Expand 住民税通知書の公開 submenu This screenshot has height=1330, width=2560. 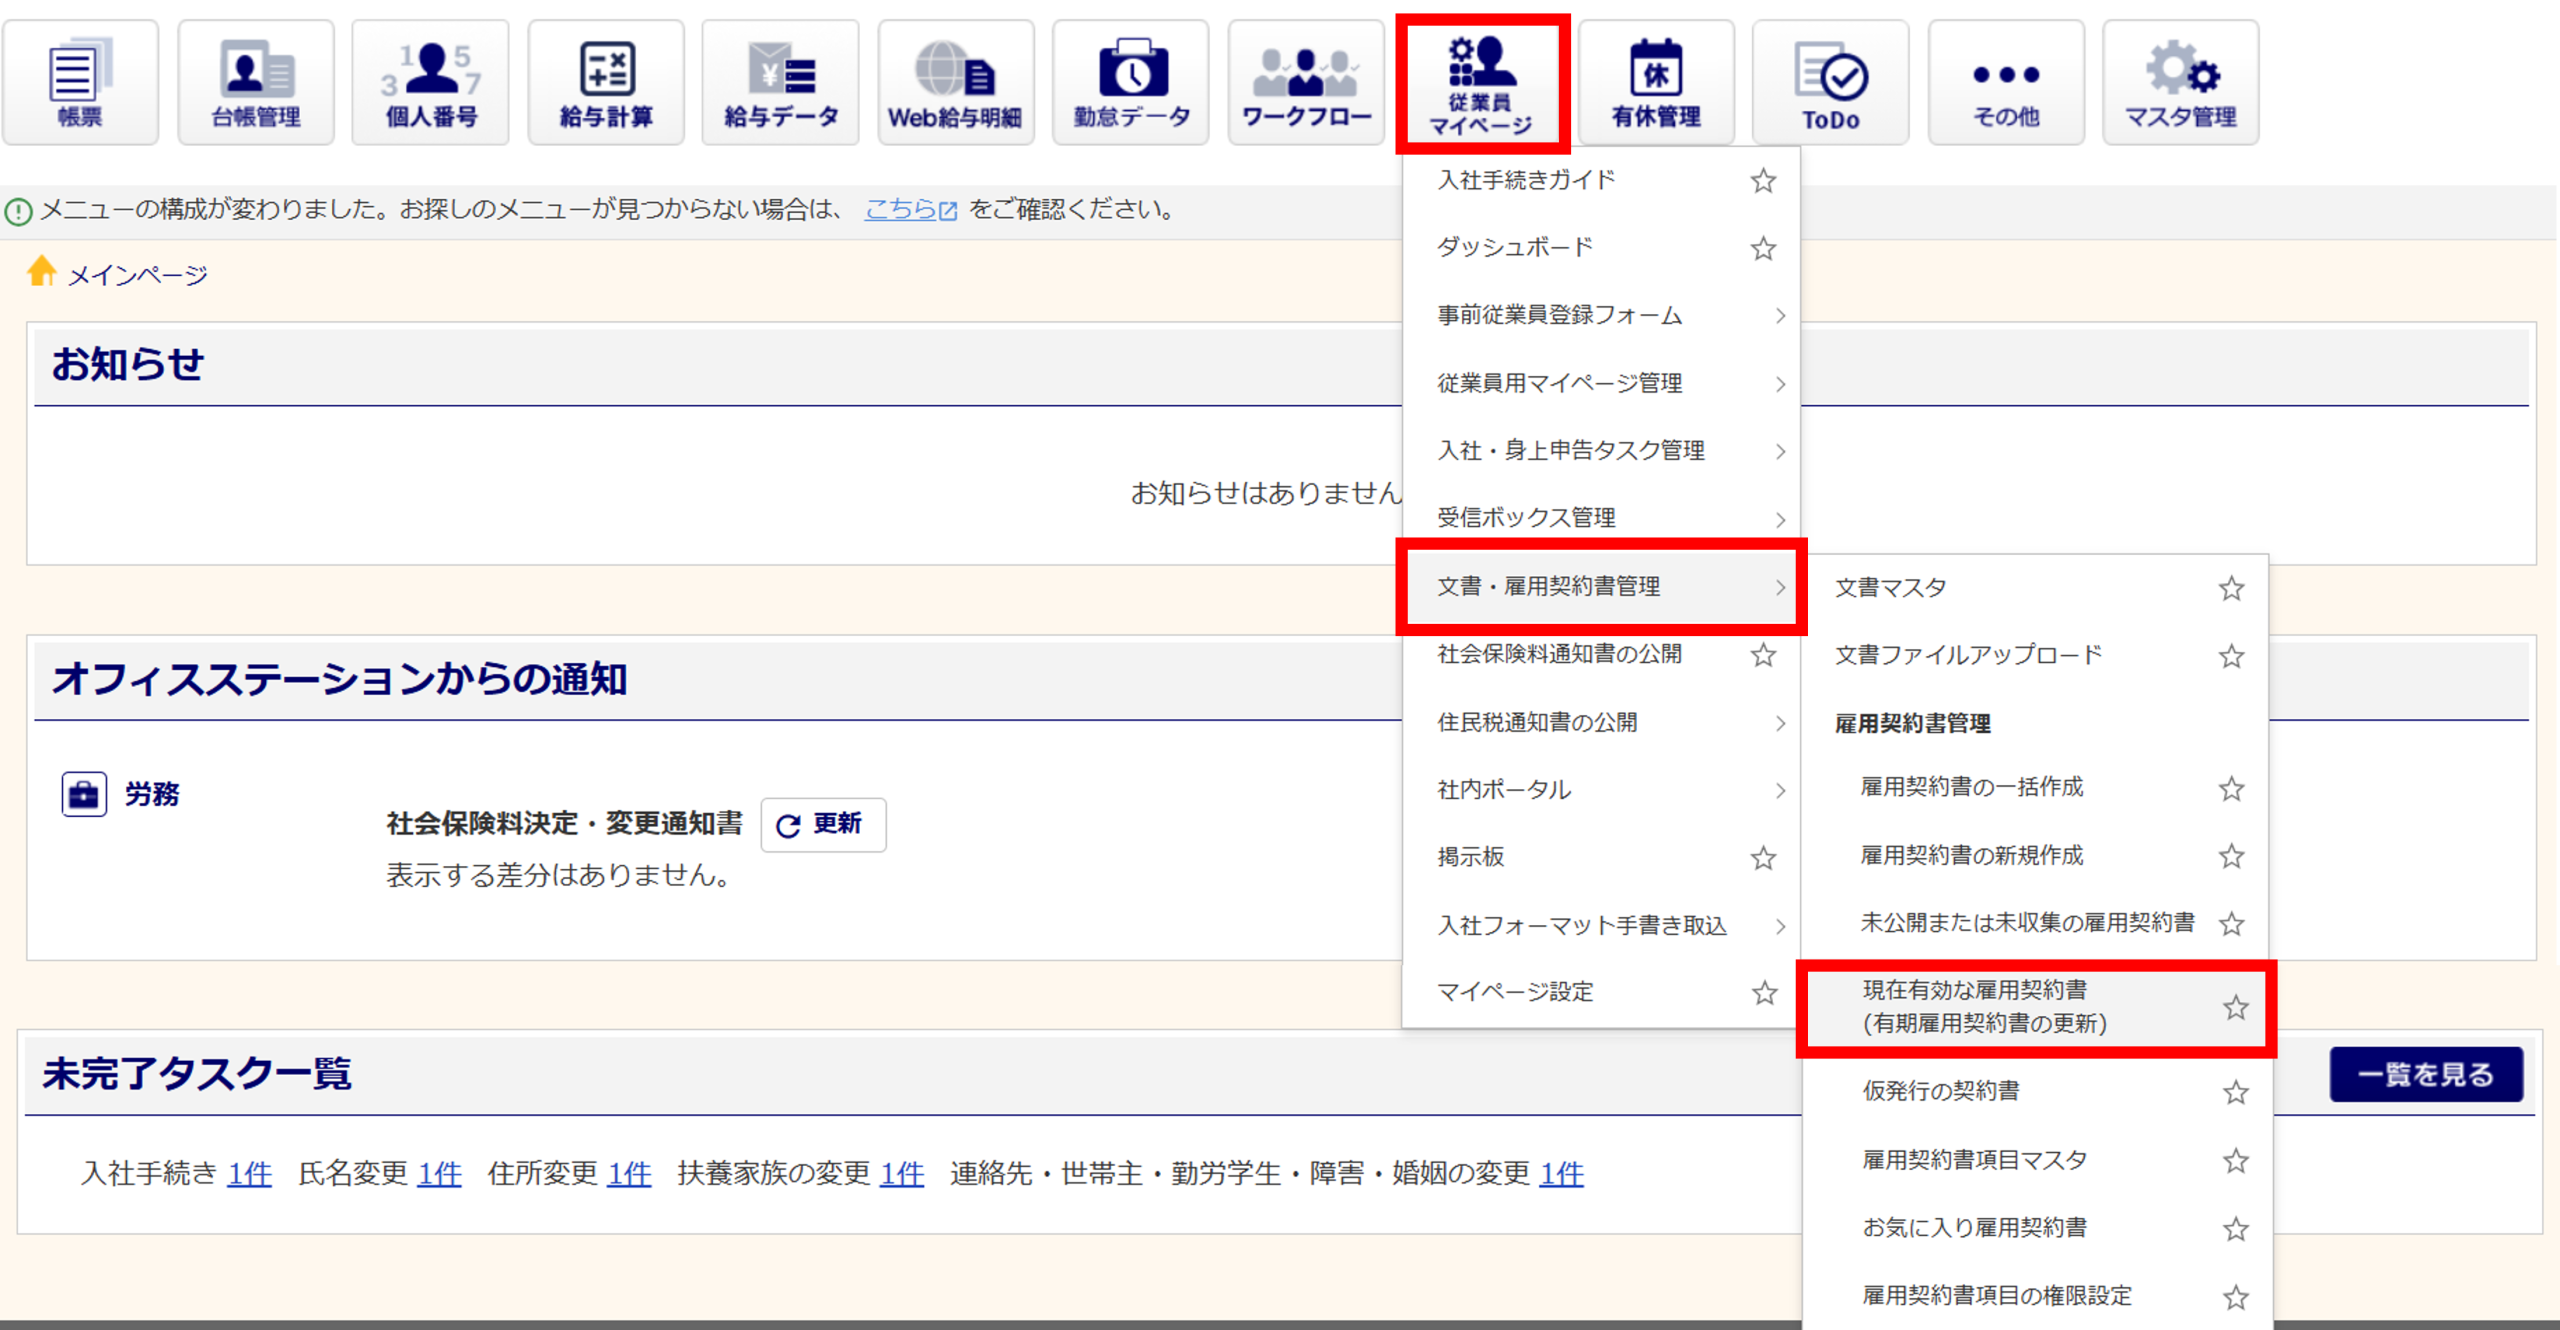[x=1779, y=723]
